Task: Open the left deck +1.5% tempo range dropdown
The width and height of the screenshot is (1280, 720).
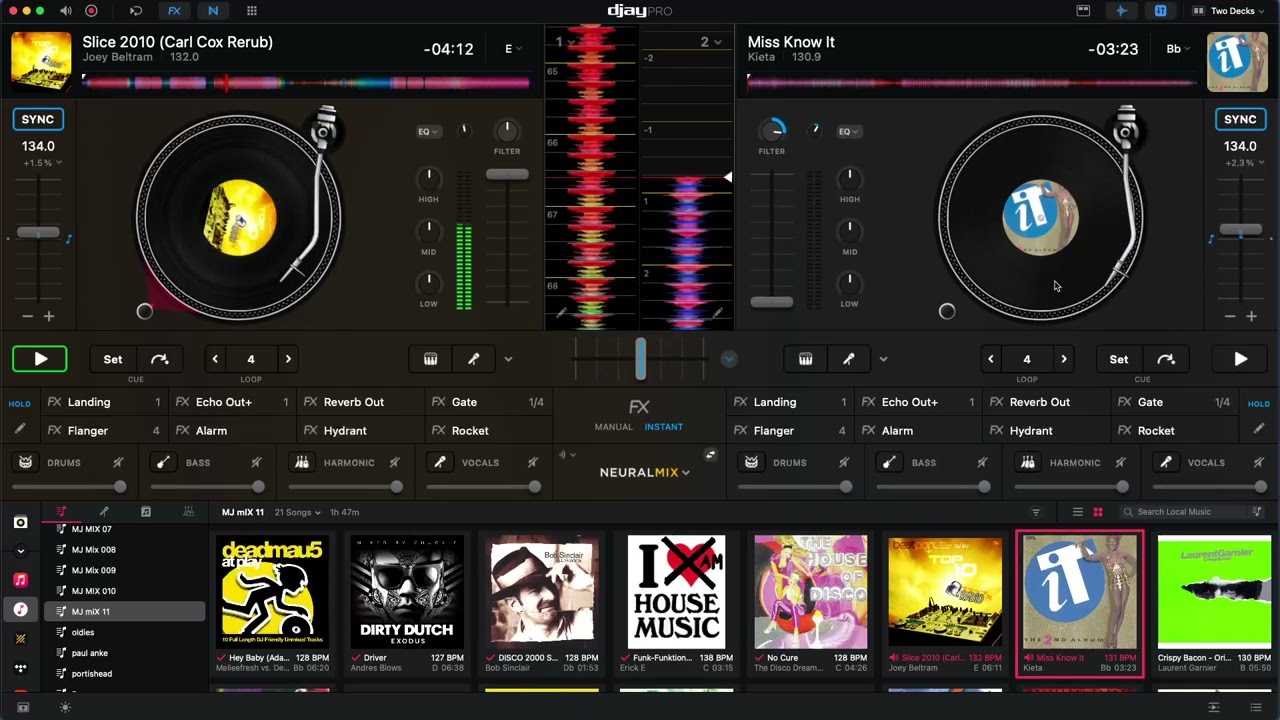Action: [x=41, y=163]
